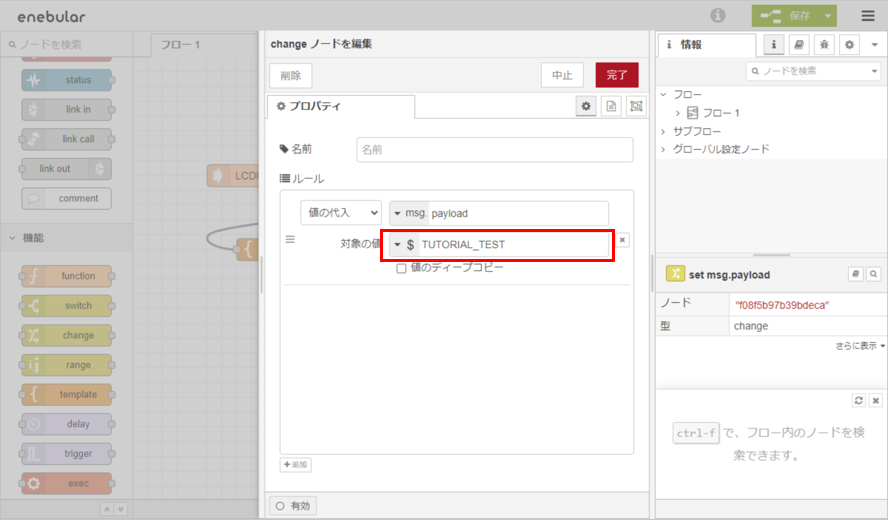Open the debug bug sidebar icon

coord(824,44)
